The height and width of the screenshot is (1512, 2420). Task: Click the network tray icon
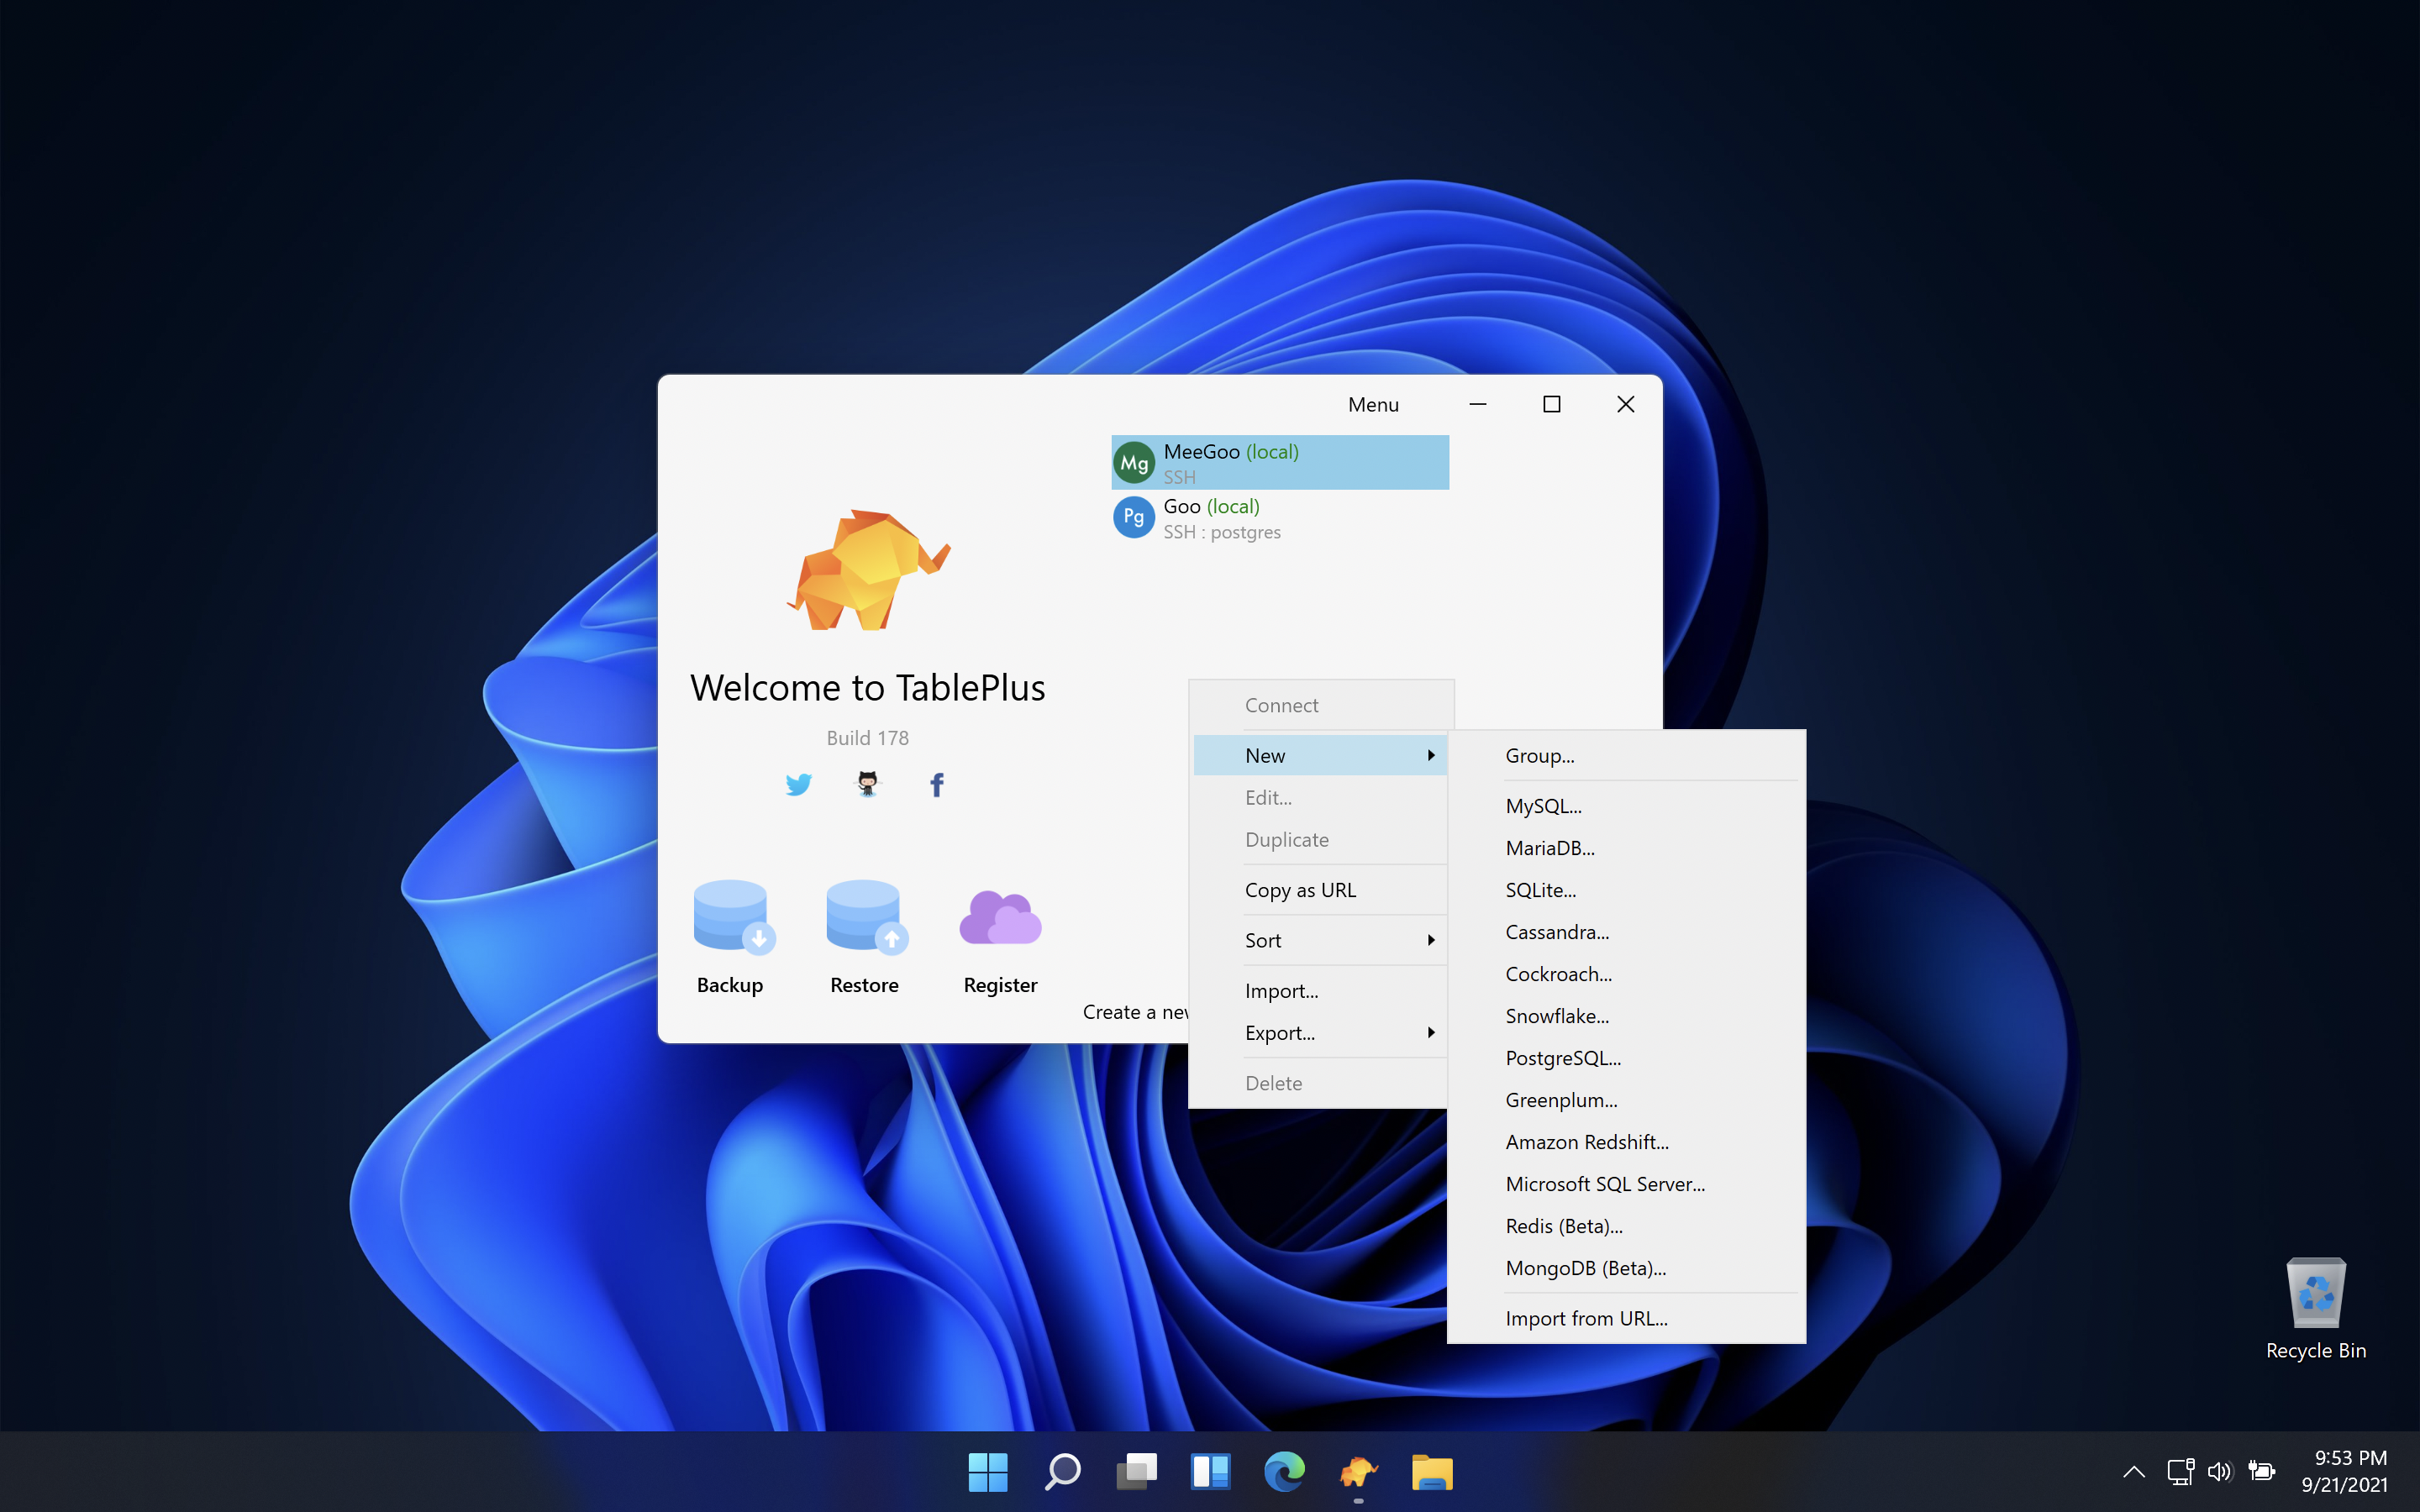coord(2180,1471)
